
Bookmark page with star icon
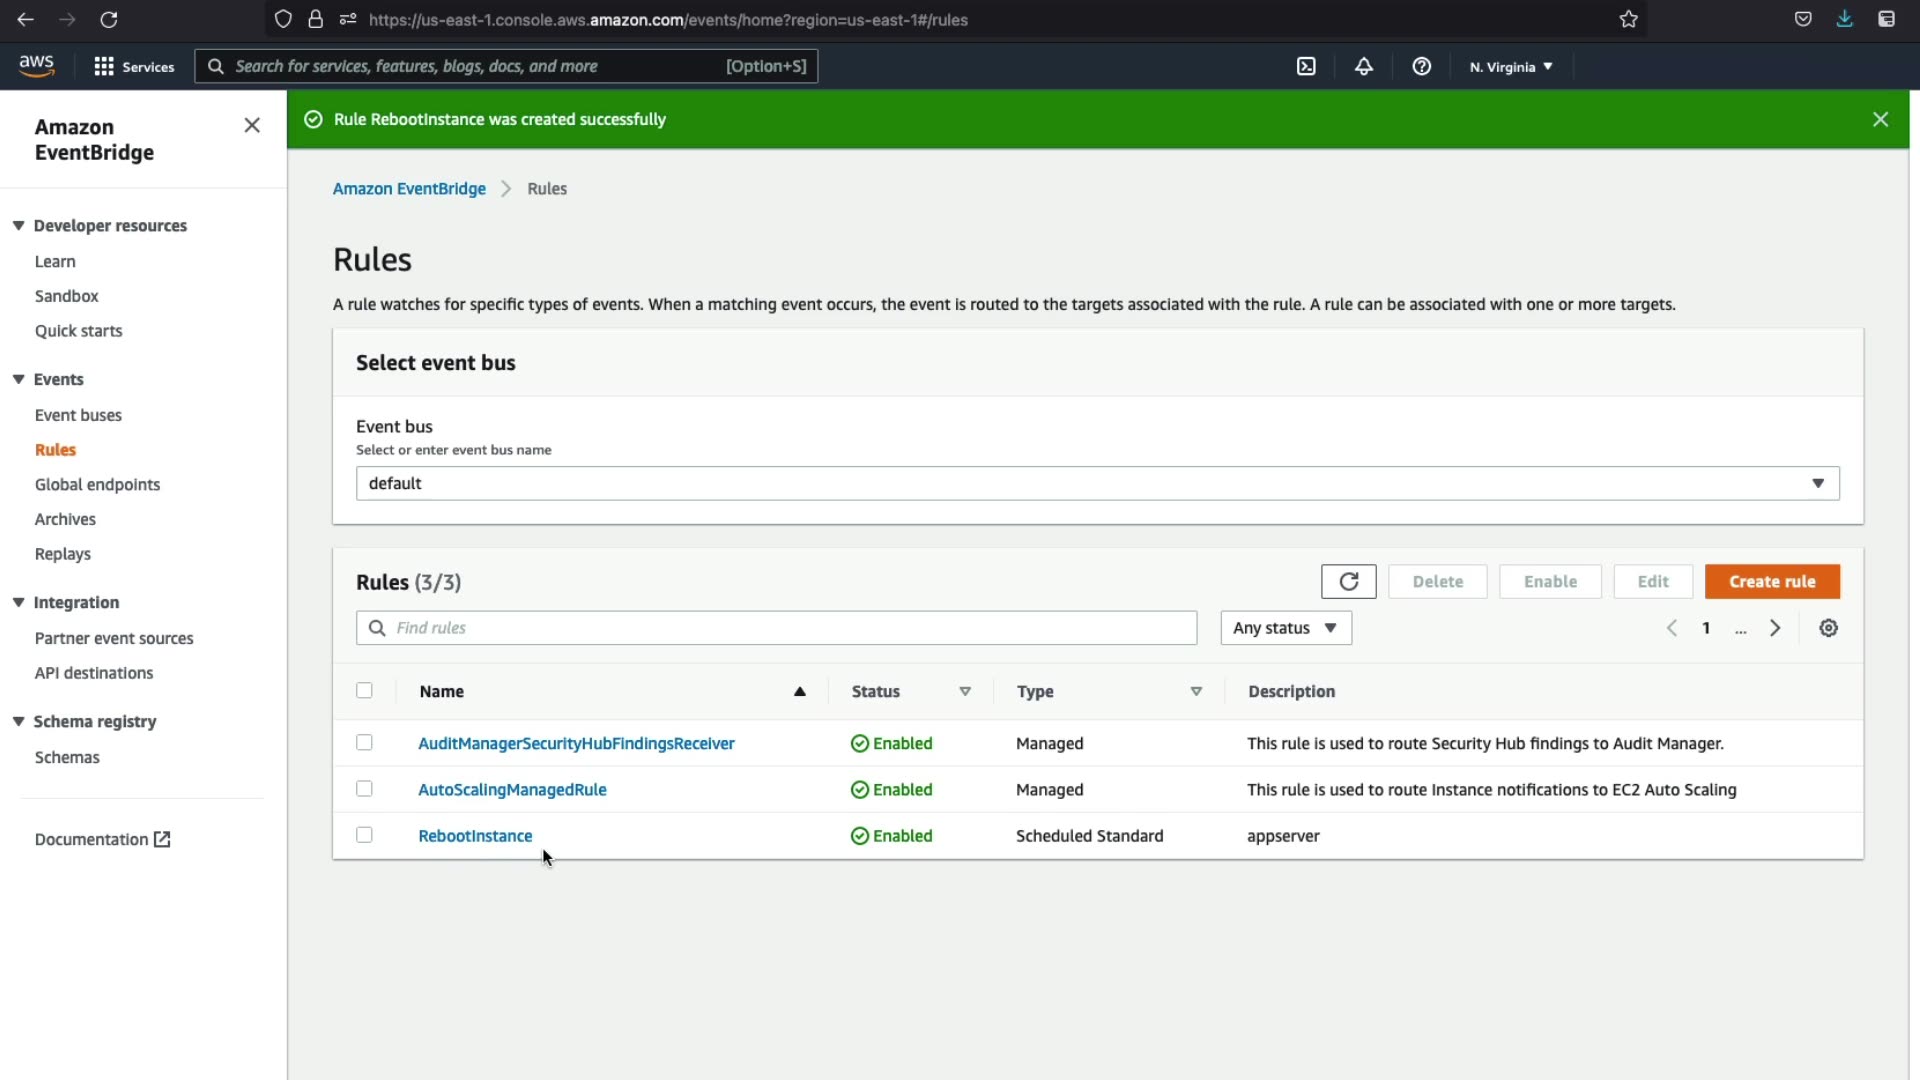1629,19
